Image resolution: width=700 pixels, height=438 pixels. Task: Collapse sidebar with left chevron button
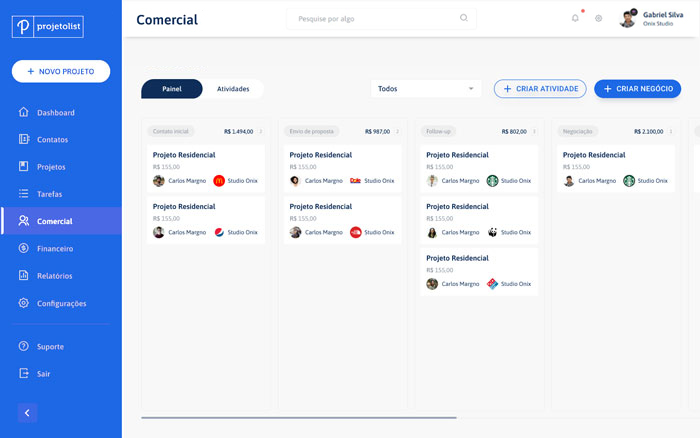pos(28,412)
